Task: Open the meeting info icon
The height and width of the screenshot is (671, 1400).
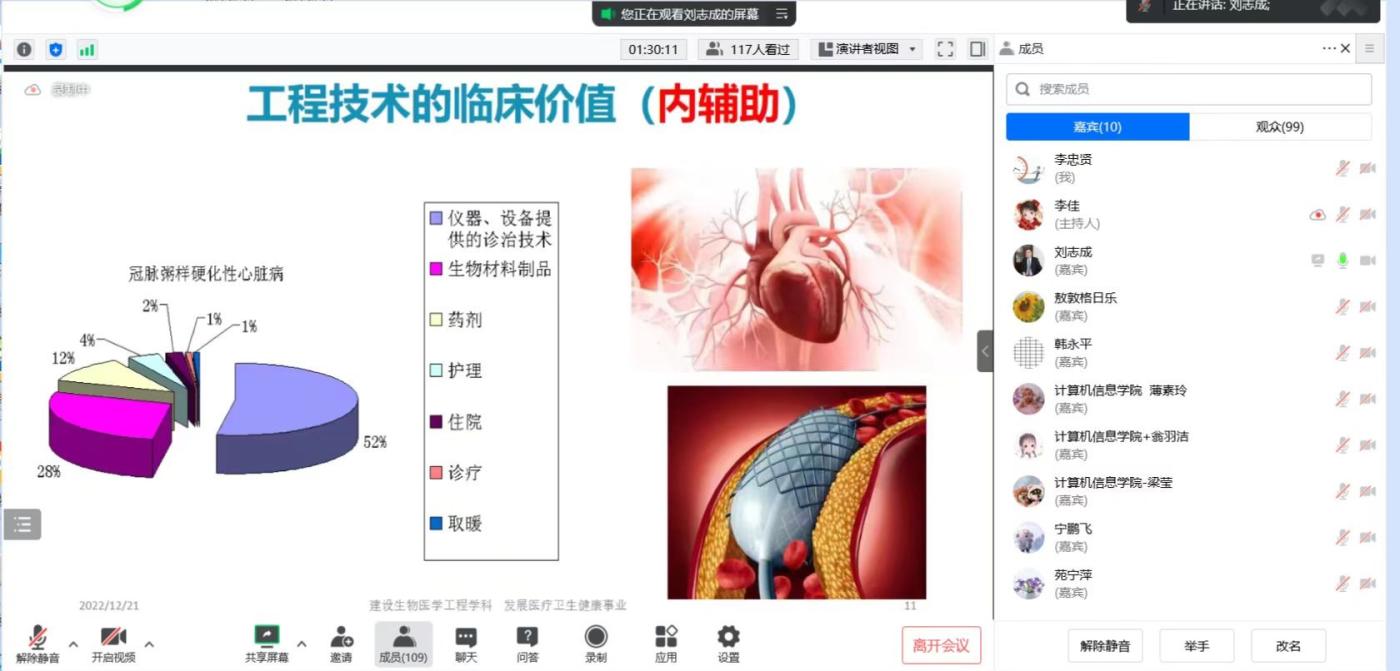Action: pos(24,49)
